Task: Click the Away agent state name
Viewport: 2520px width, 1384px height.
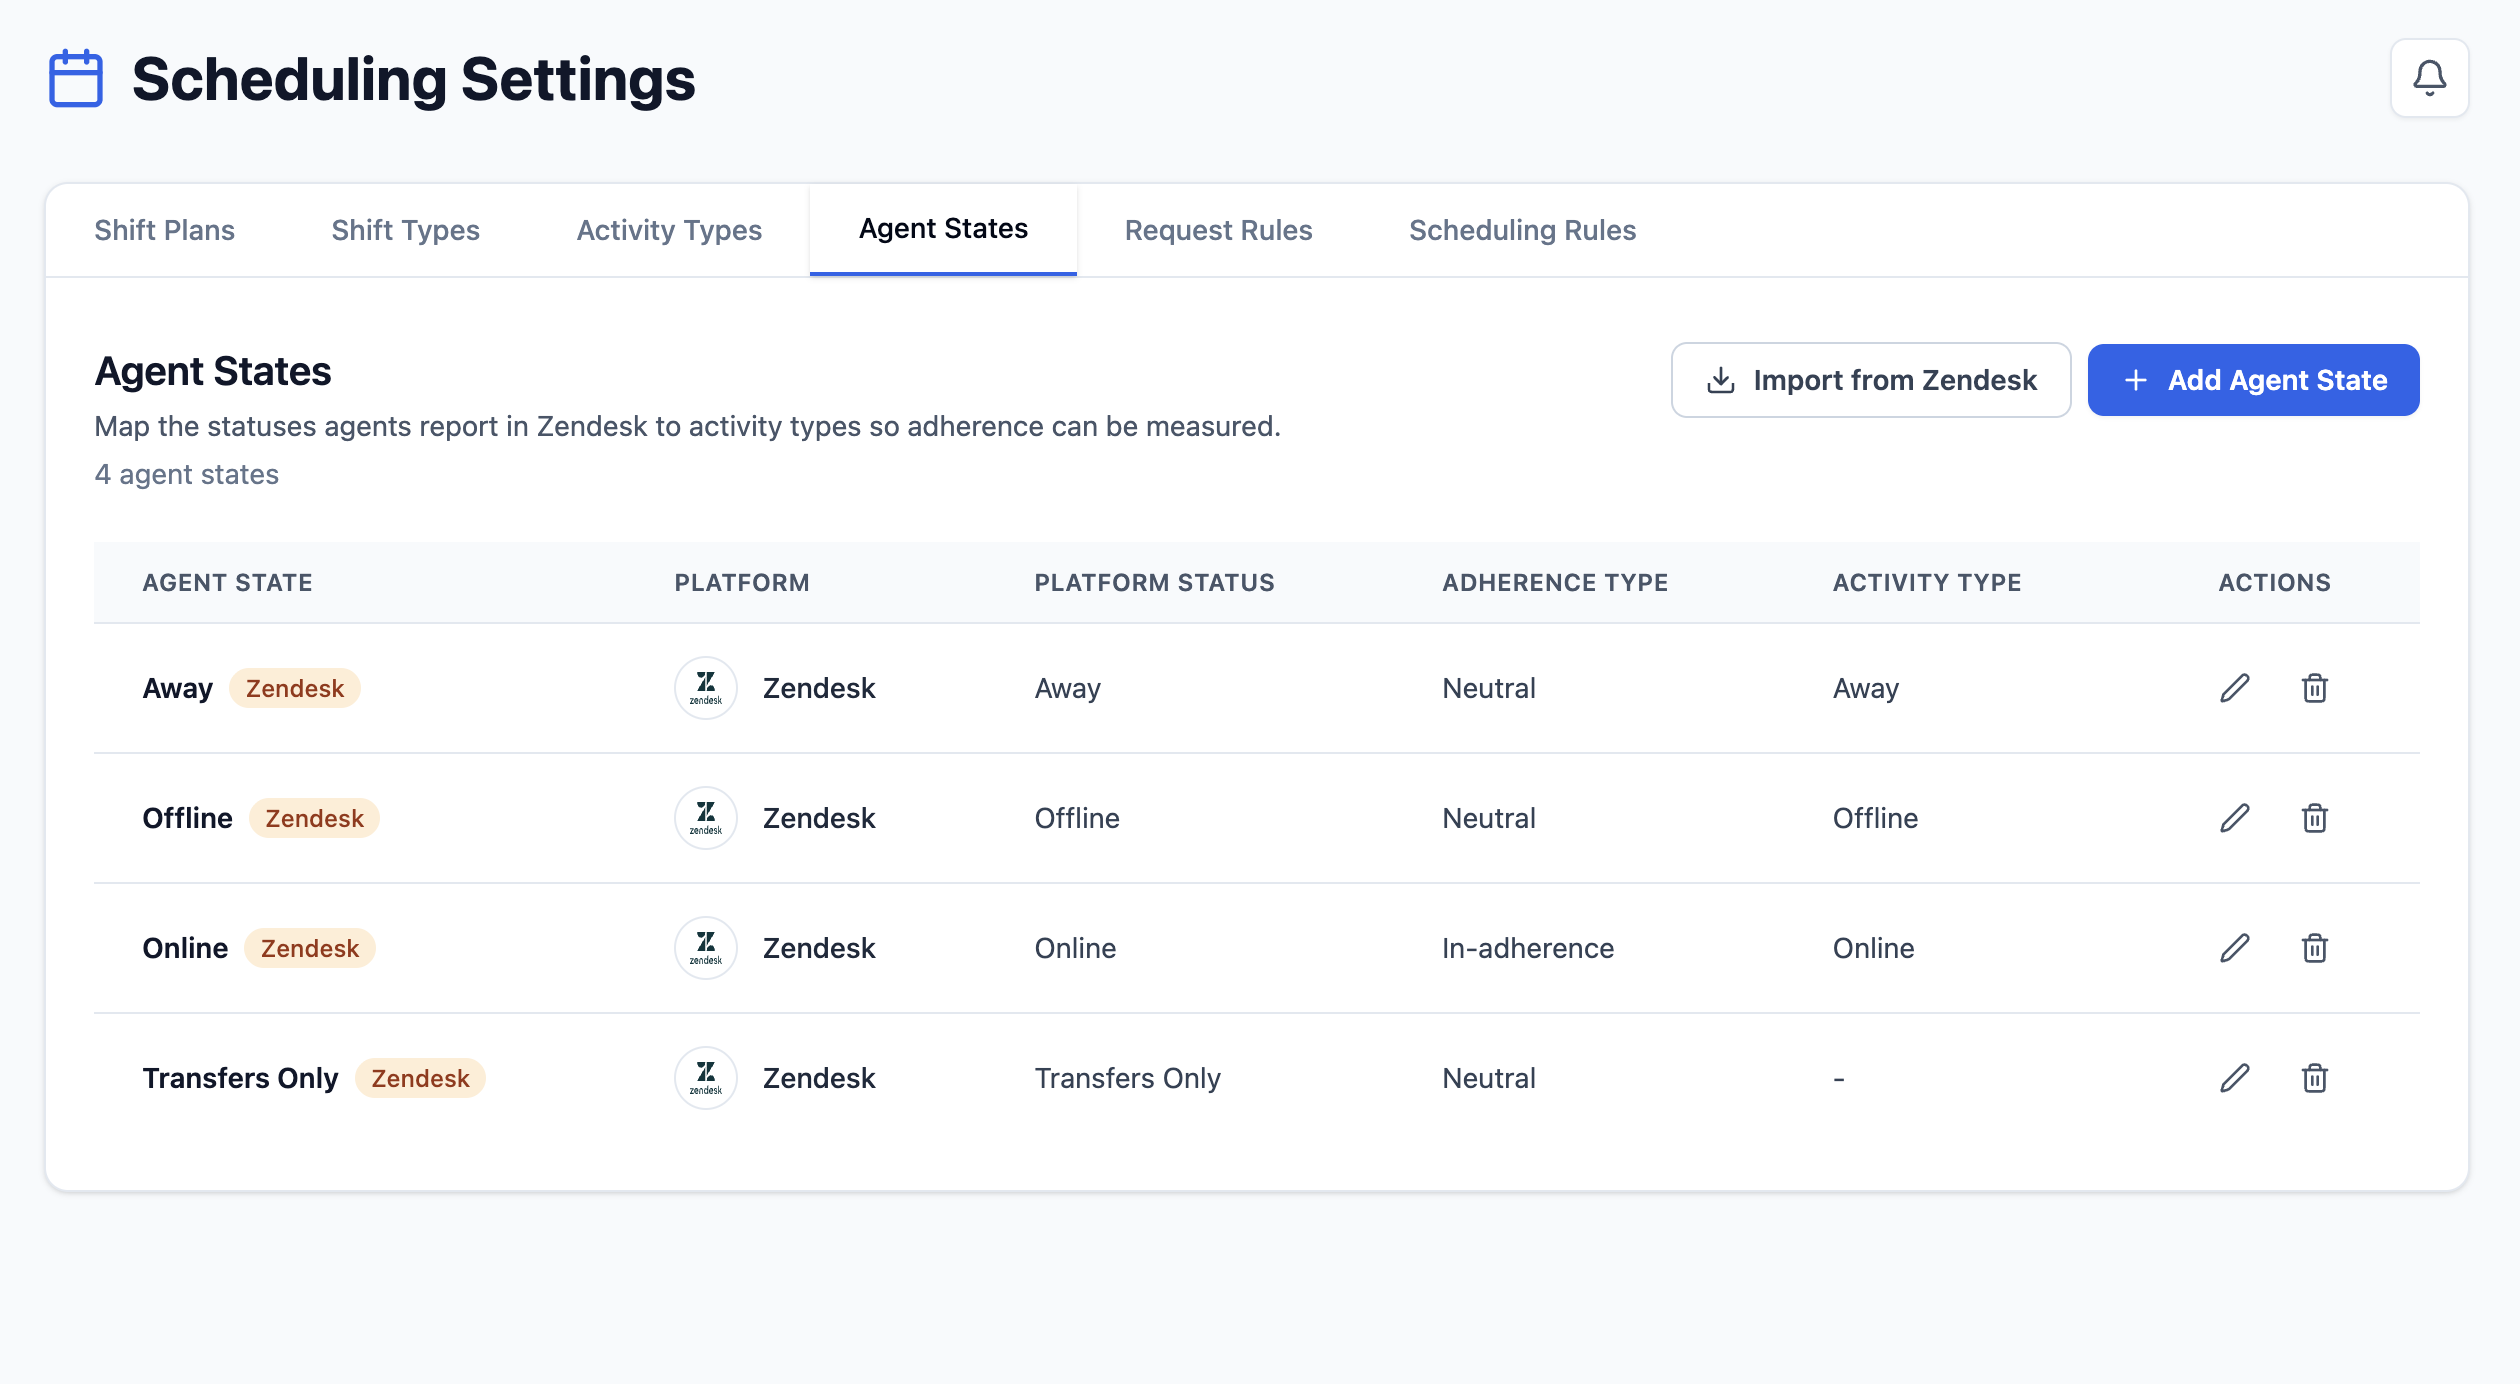Action: click(178, 688)
